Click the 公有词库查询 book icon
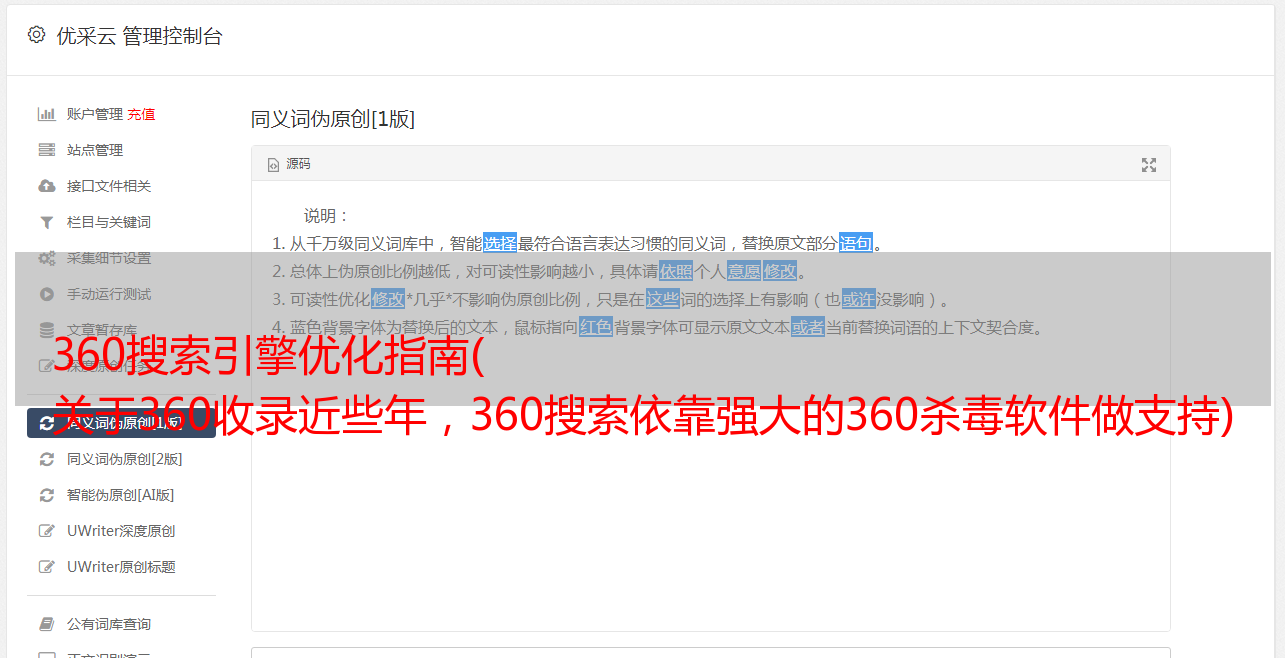 46,624
